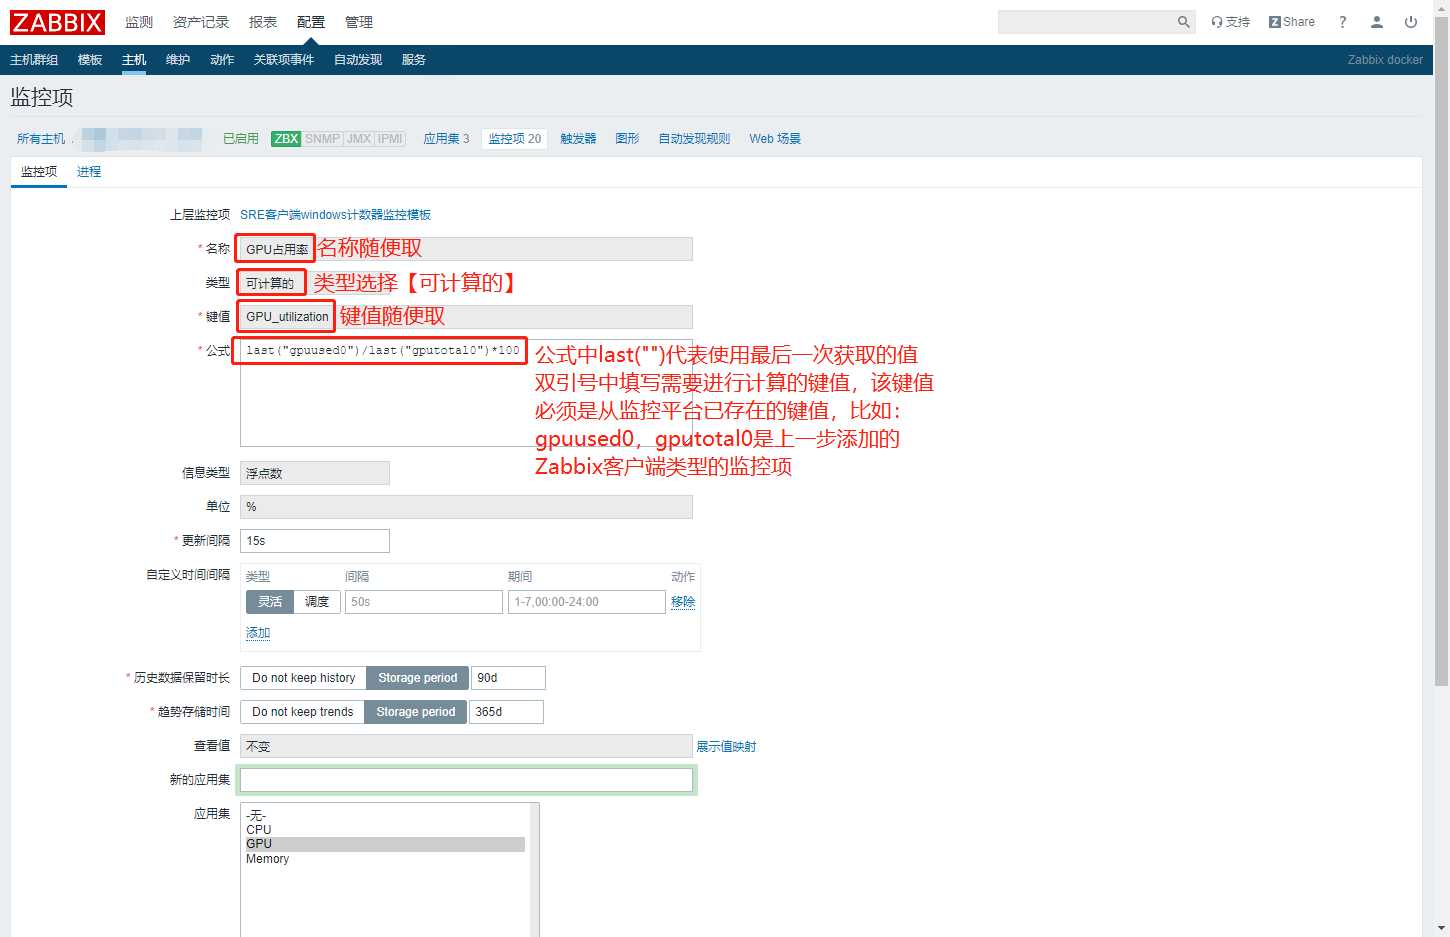This screenshot has width=1450, height=937.
Task: Open the 资产记录 top menu
Action: pyautogui.click(x=201, y=22)
